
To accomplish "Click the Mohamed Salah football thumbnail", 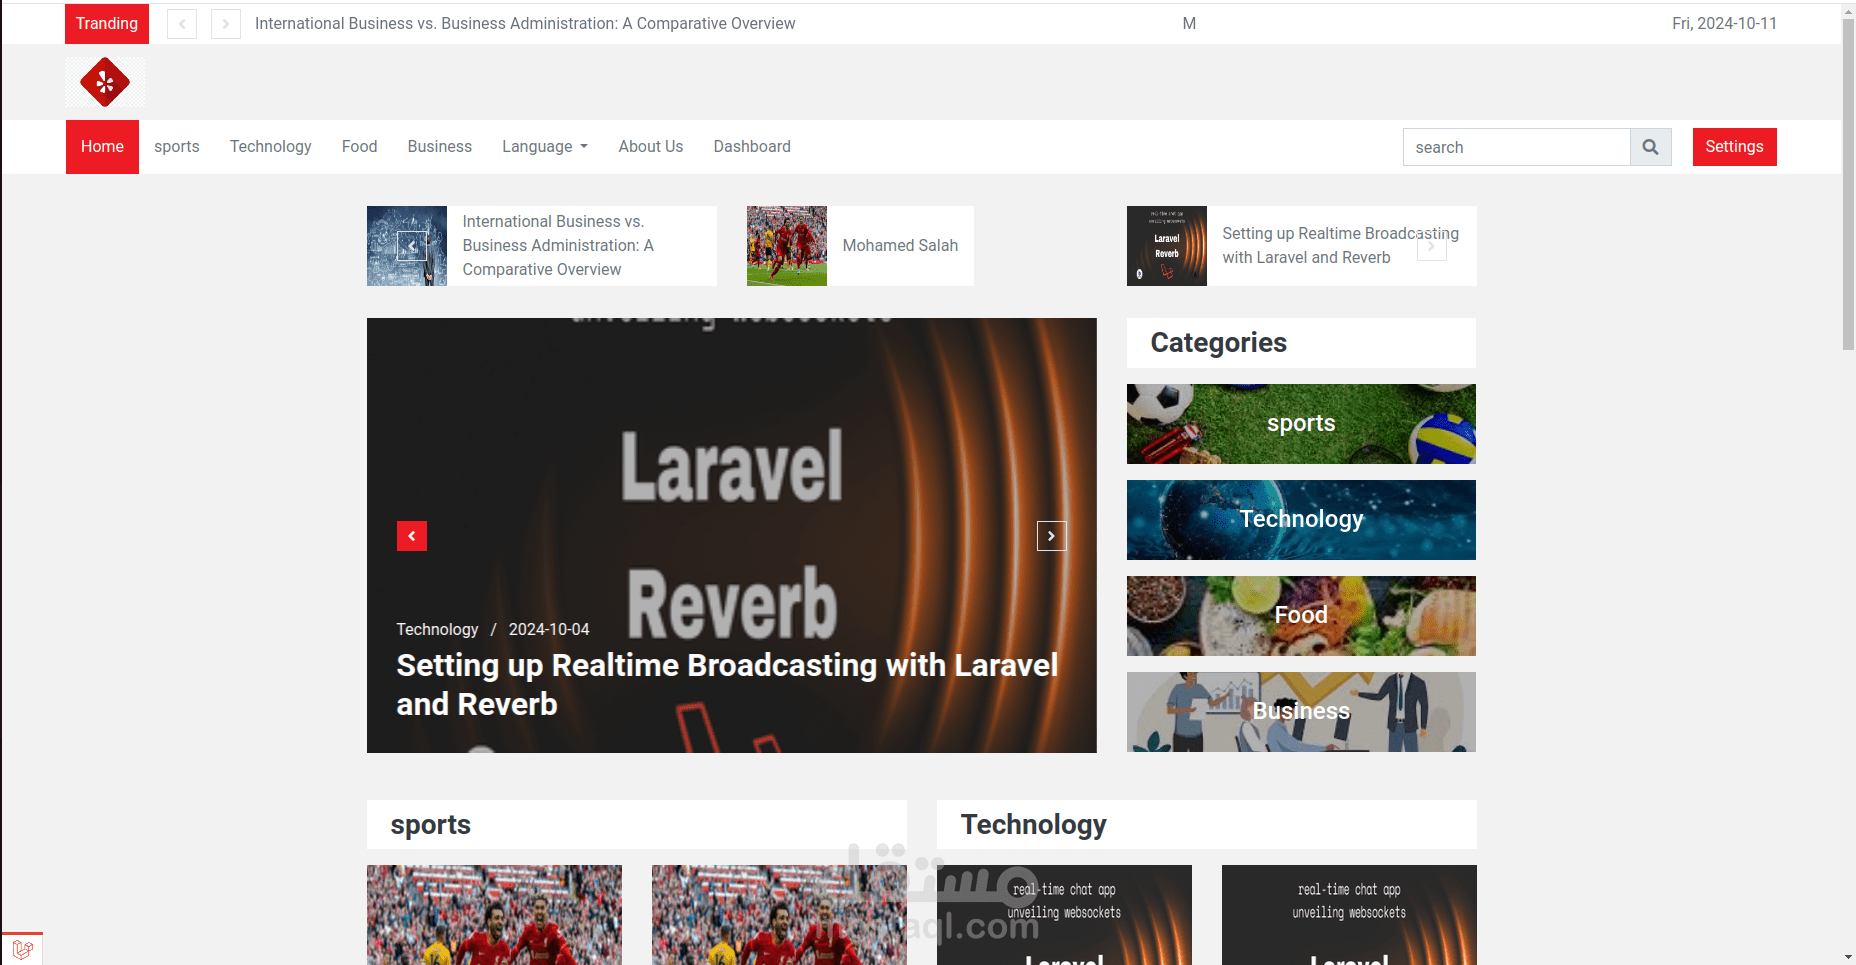I will [787, 246].
